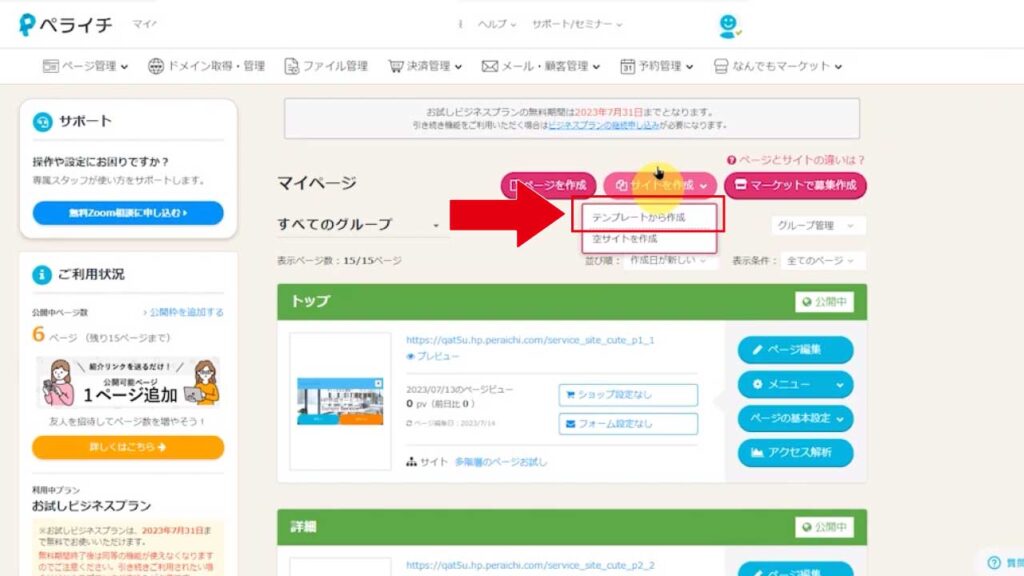This screenshot has height=576, width=1024.
Task: Click the pencil icon on ページ編集
Action: [x=758, y=350]
